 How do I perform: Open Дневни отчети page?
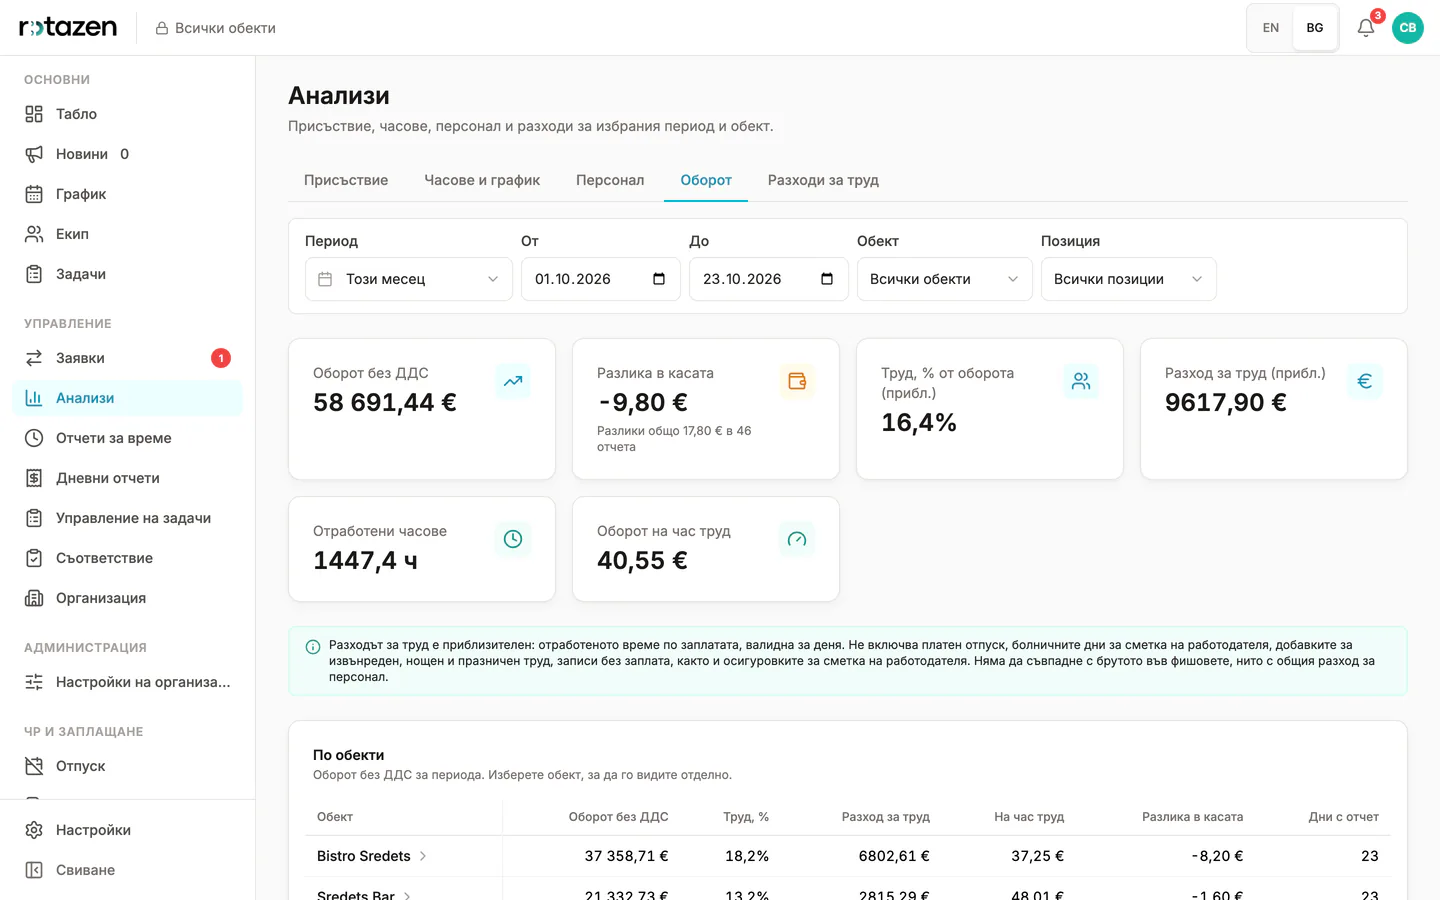[x=128, y=478]
